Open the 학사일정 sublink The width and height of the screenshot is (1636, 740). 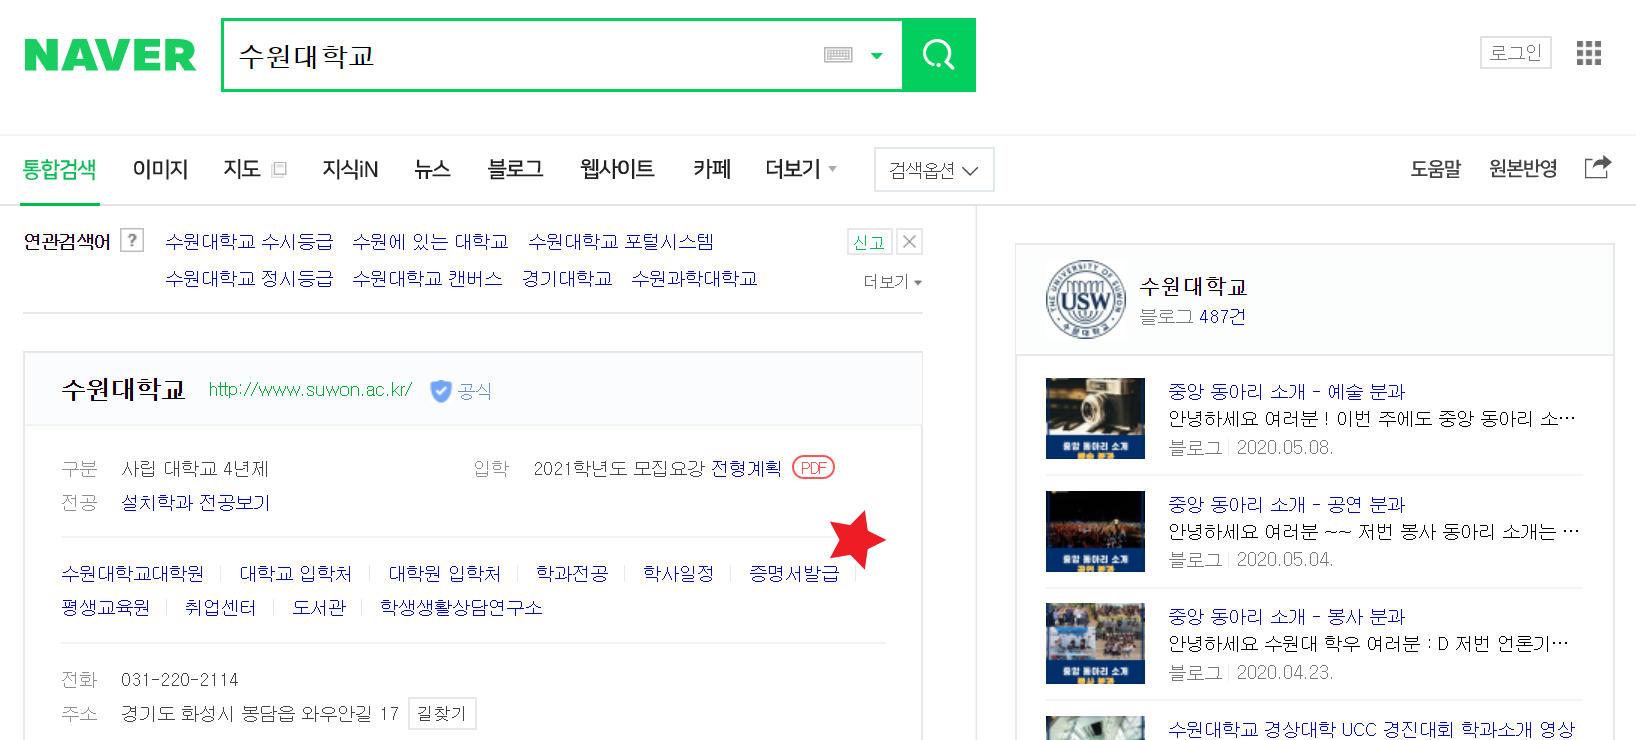(679, 573)
